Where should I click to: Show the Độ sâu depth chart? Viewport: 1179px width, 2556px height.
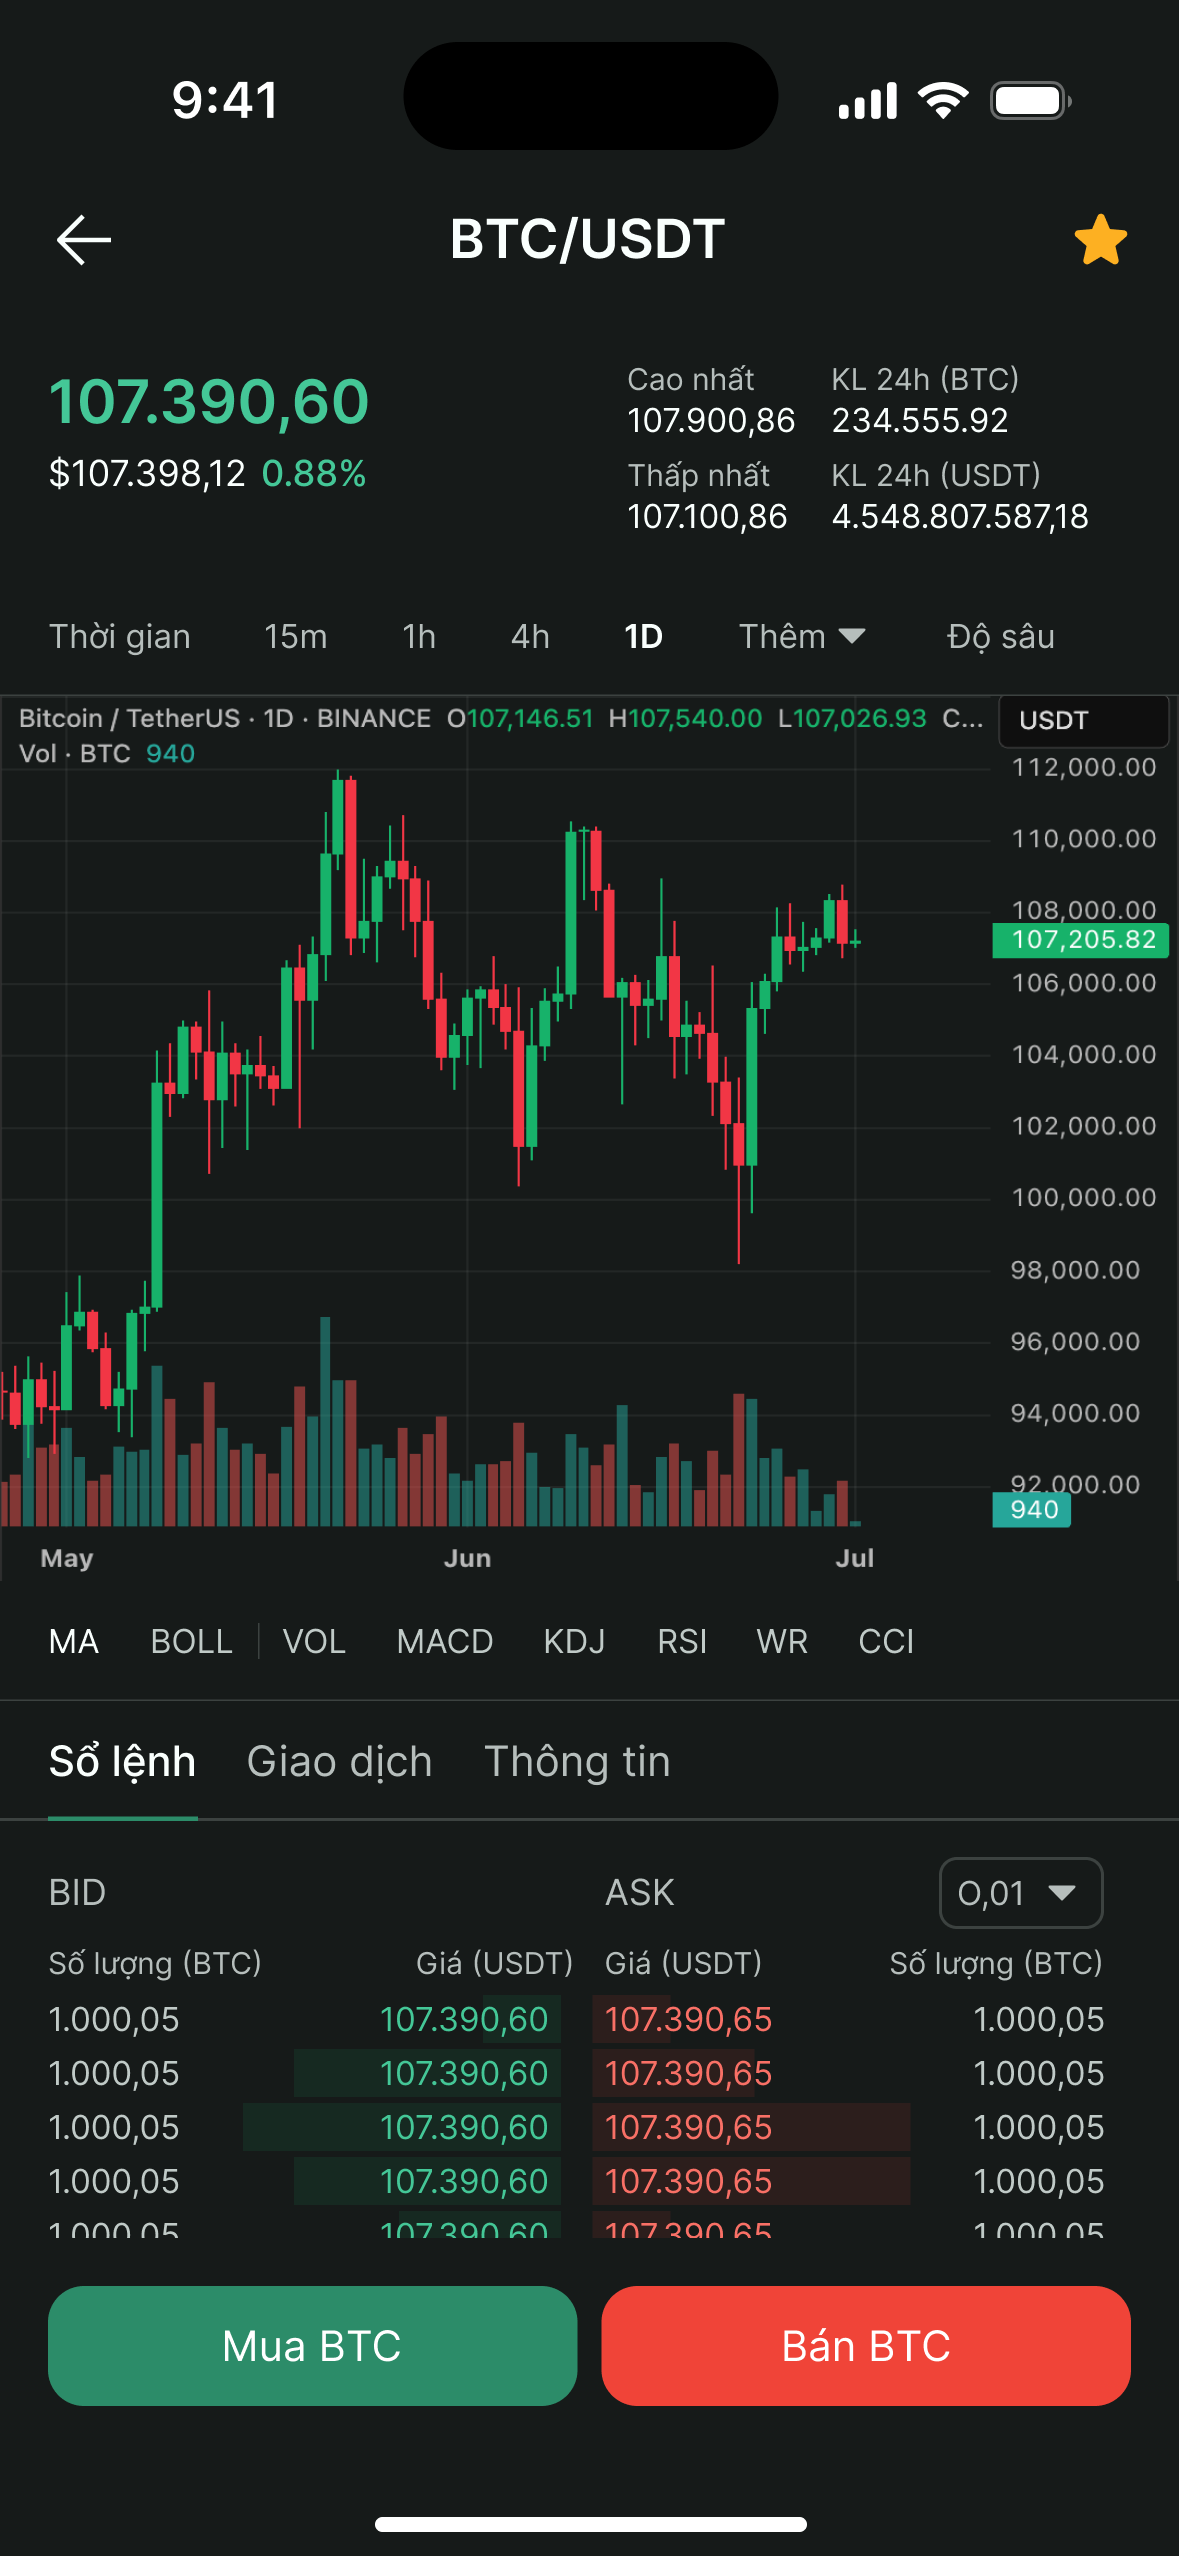(x=1000, y=636)
